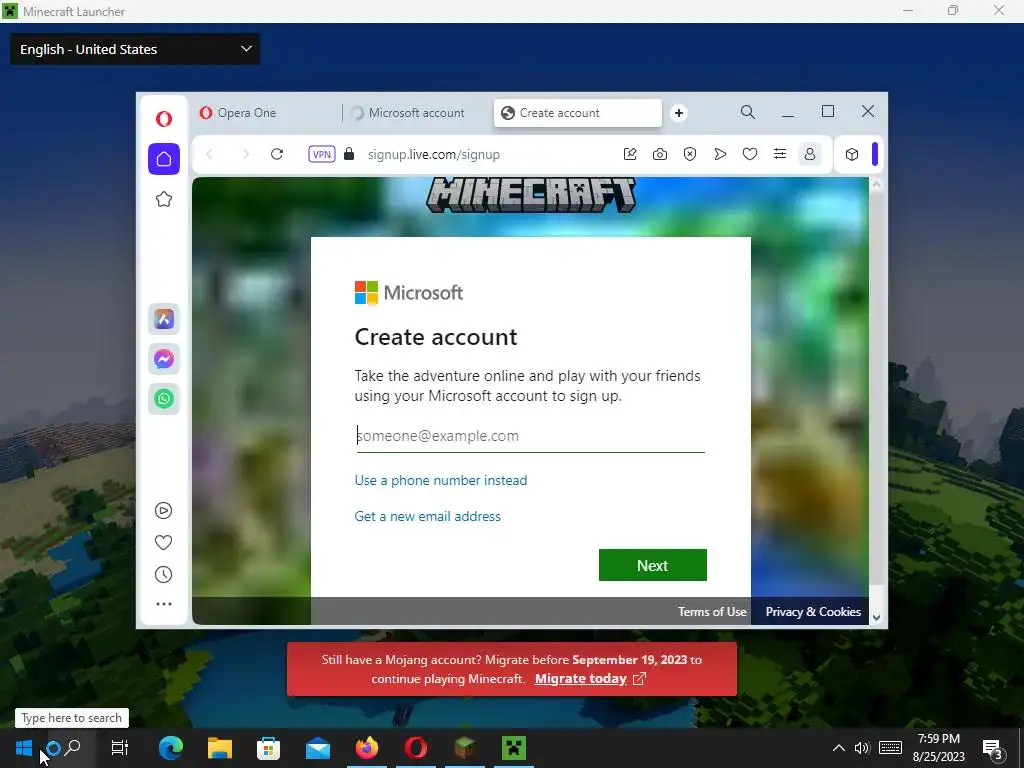1024x768 pixels.
Task: Open File Explorer from taskbar
Action: point(220,748)
